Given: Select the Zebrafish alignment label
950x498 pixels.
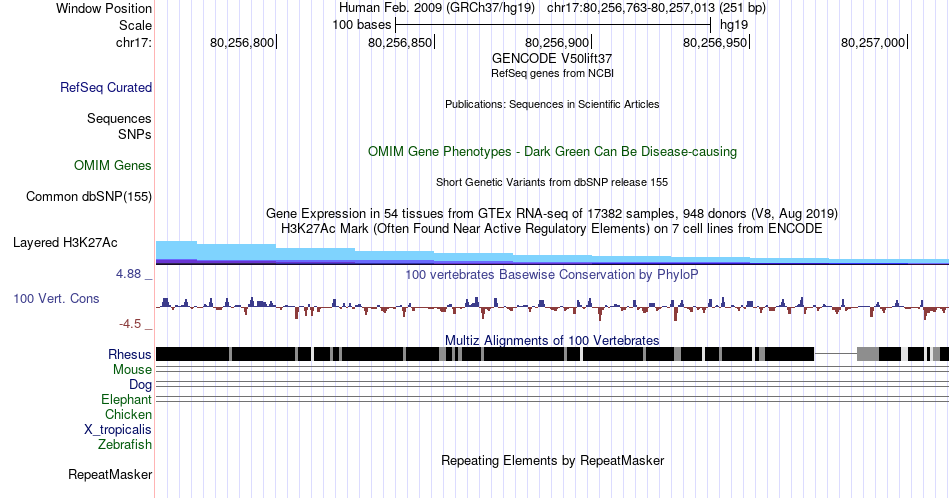Looking at the screenshot, I should (x=125, y=444).
